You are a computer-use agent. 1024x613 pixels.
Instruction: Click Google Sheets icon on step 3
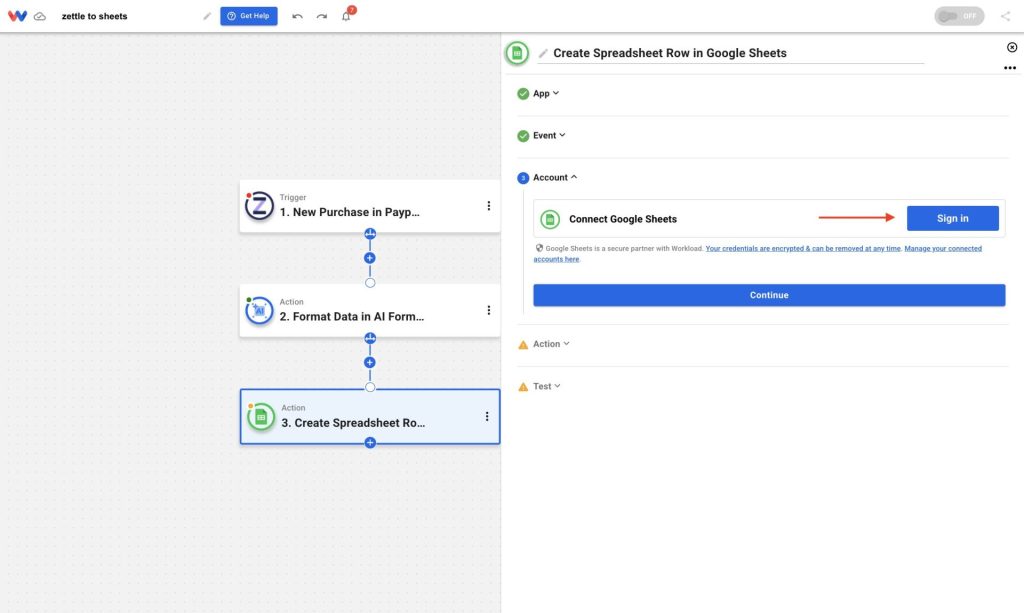coord(261,417)
